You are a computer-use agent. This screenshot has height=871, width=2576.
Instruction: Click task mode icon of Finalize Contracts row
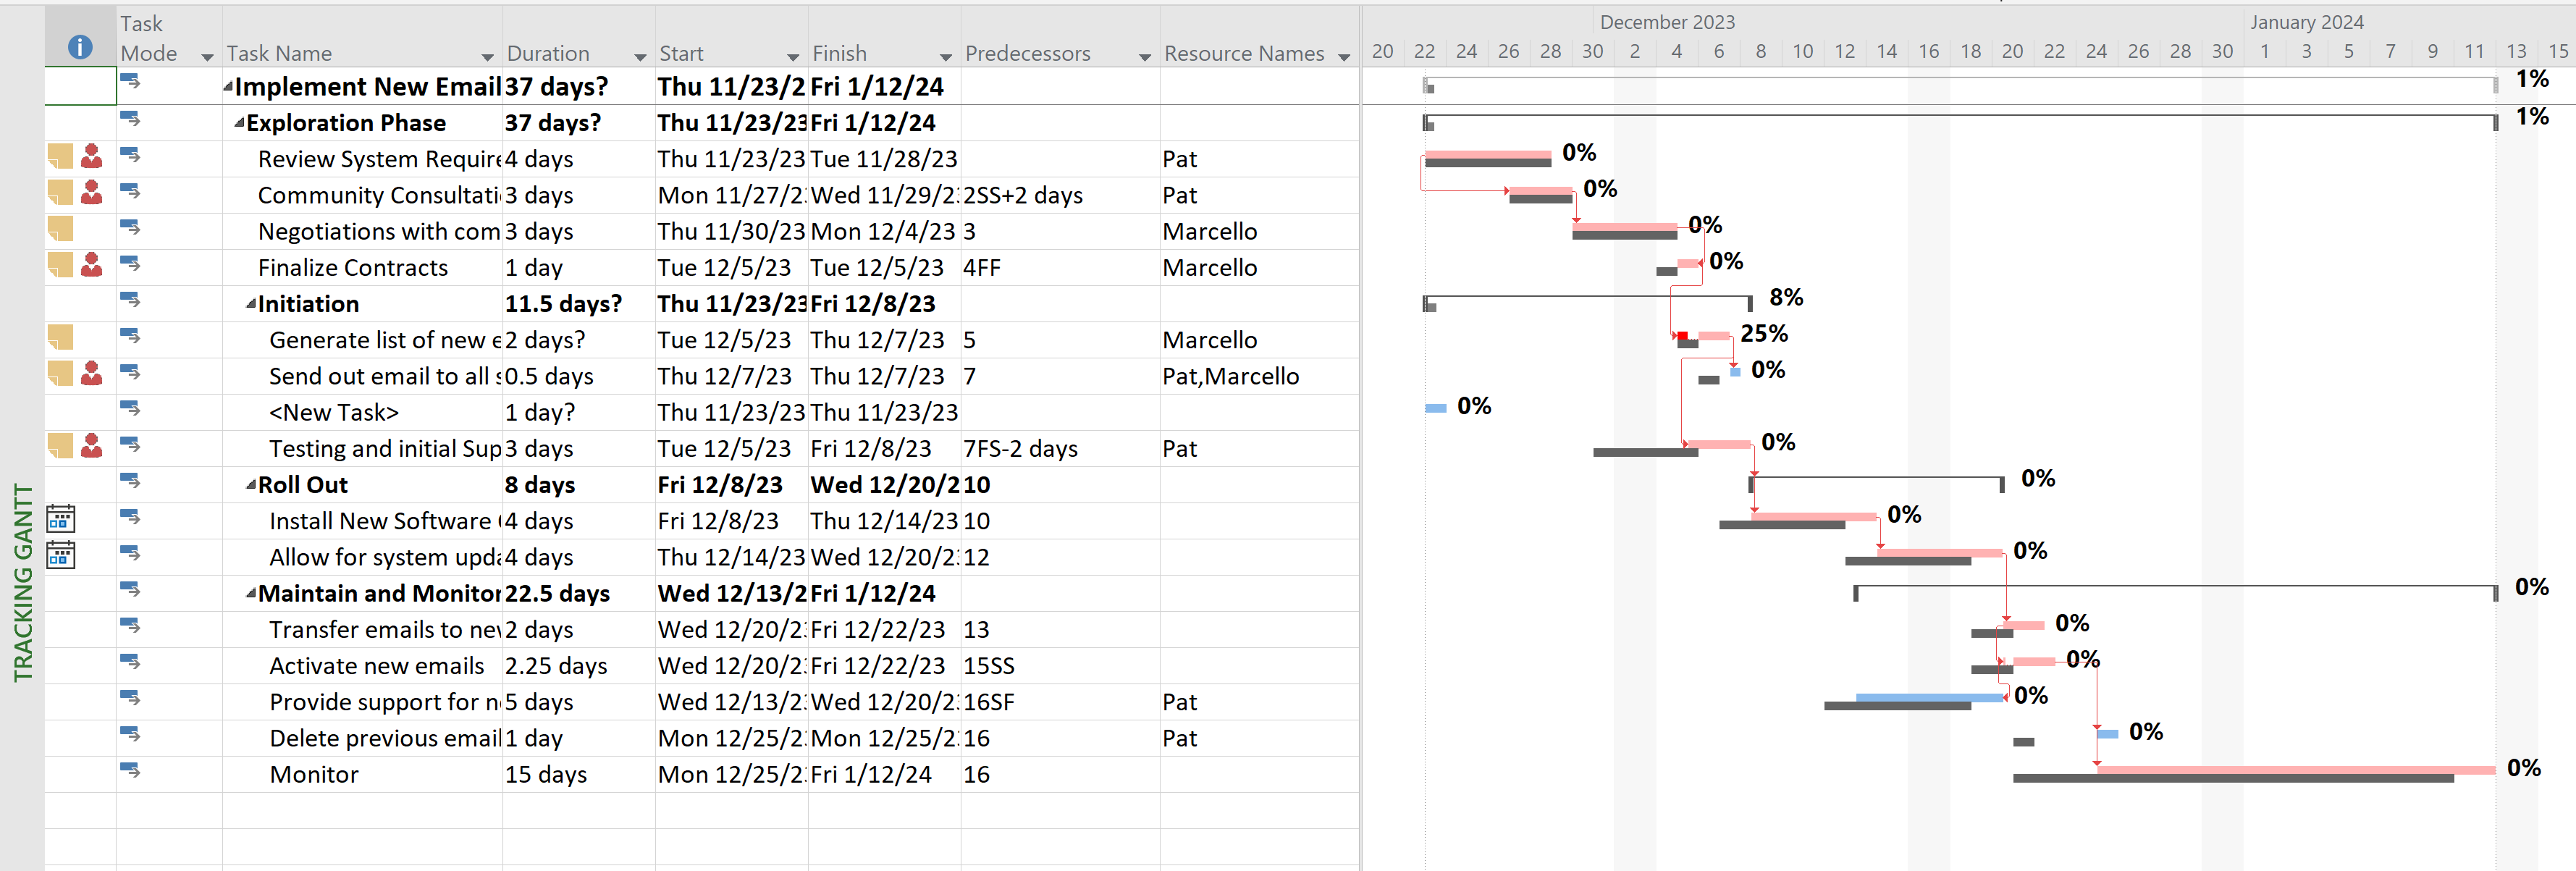(130, 265)
